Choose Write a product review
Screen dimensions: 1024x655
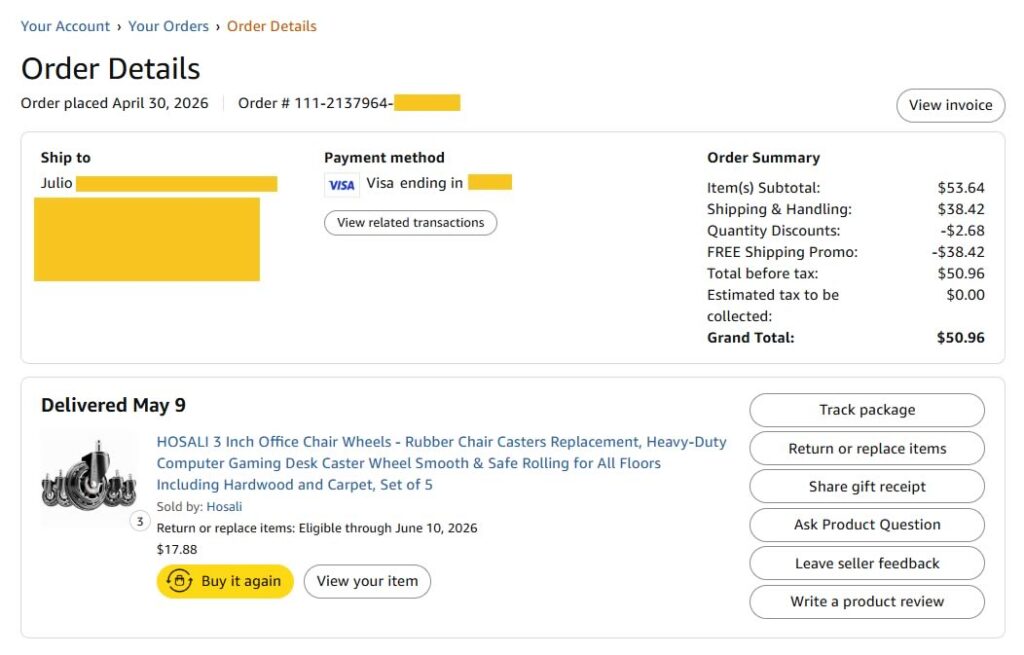click(x=867, y=601)
